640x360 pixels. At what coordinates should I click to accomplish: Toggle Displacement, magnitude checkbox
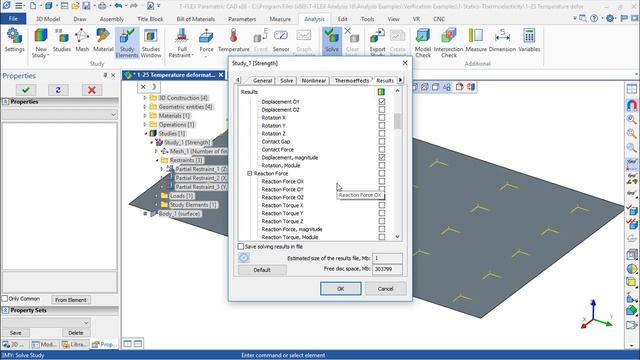(x=382, y=157)
